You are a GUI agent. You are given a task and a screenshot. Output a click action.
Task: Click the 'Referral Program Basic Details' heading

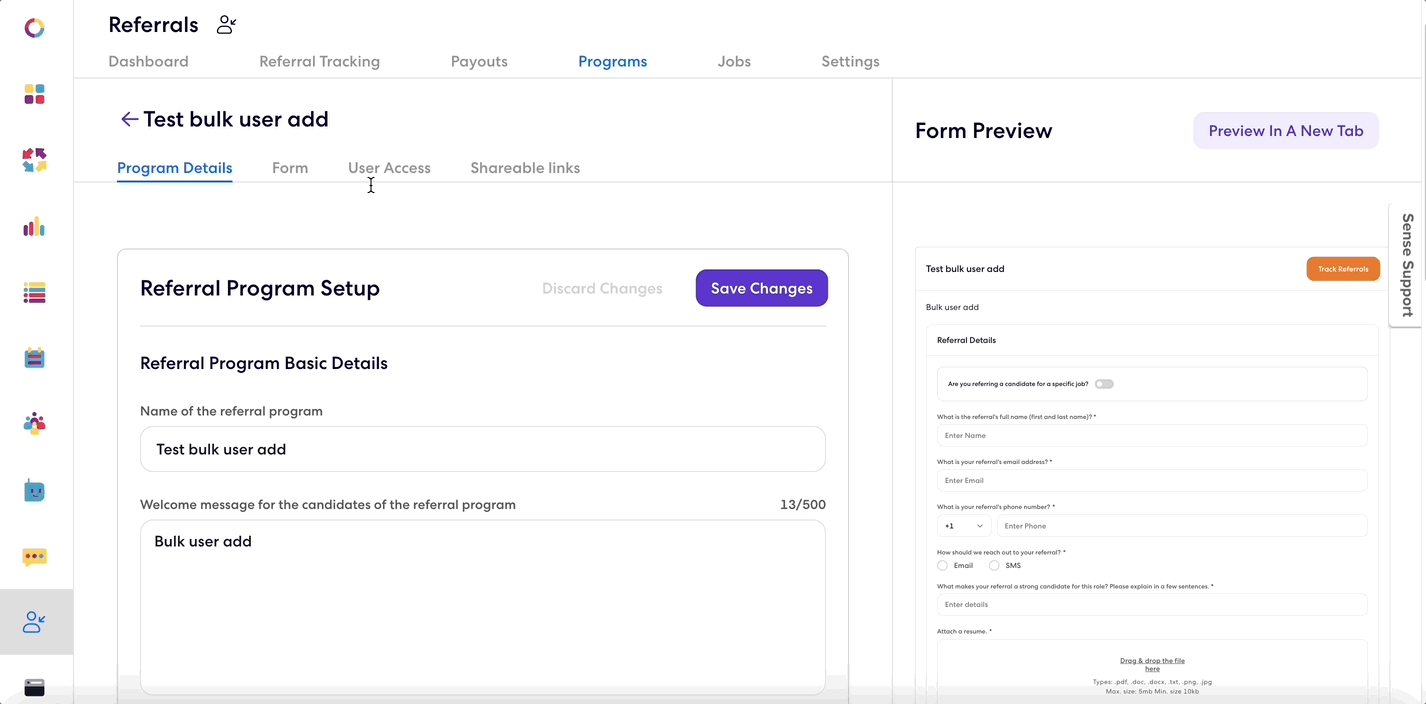[264, 363]
